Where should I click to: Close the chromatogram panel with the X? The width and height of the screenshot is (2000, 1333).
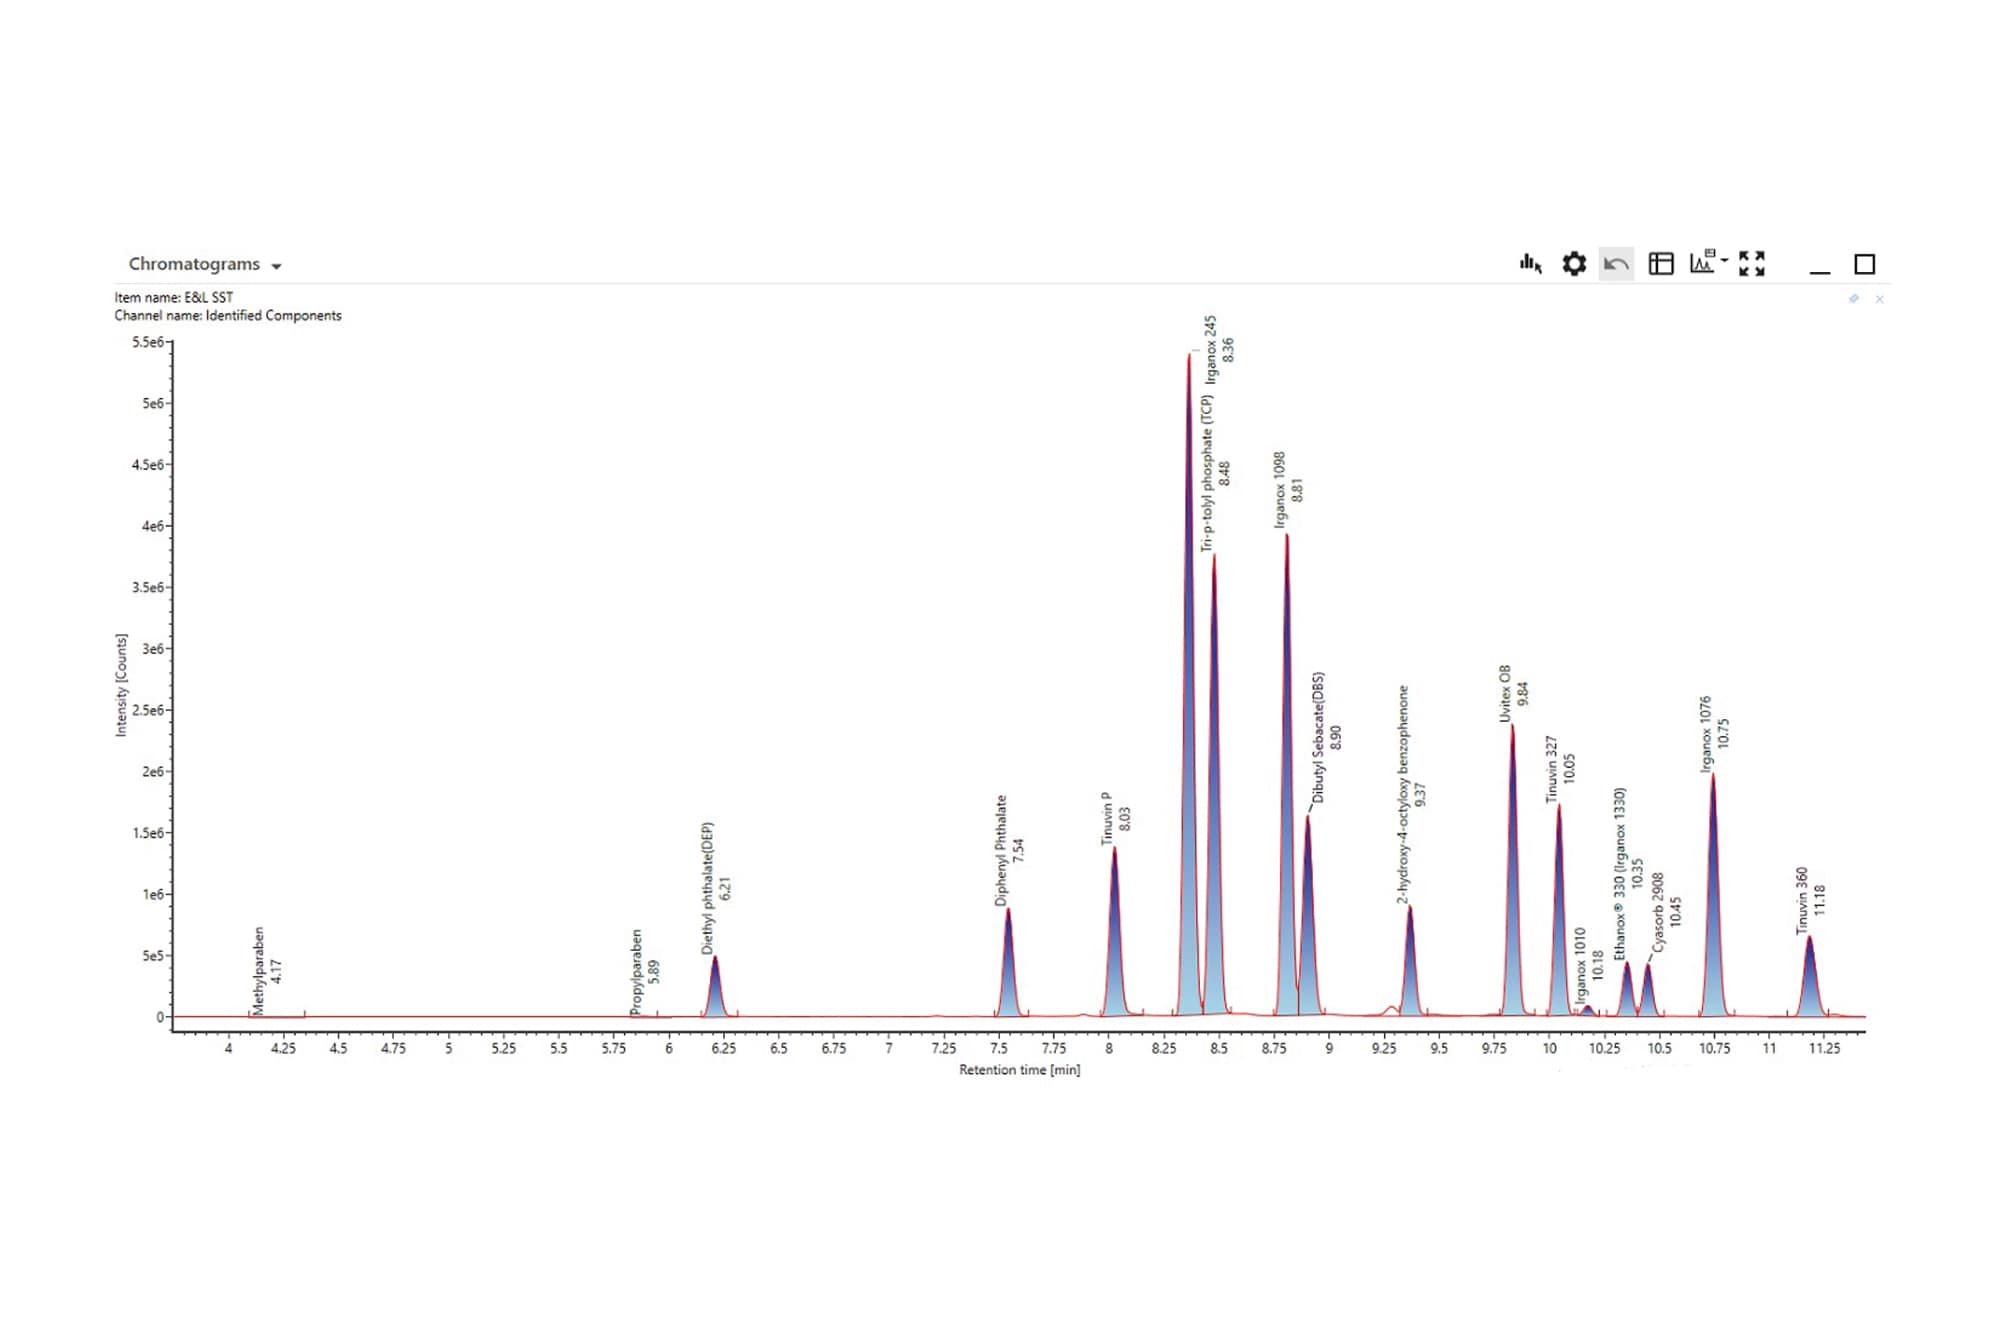(x=1879, y=298)
